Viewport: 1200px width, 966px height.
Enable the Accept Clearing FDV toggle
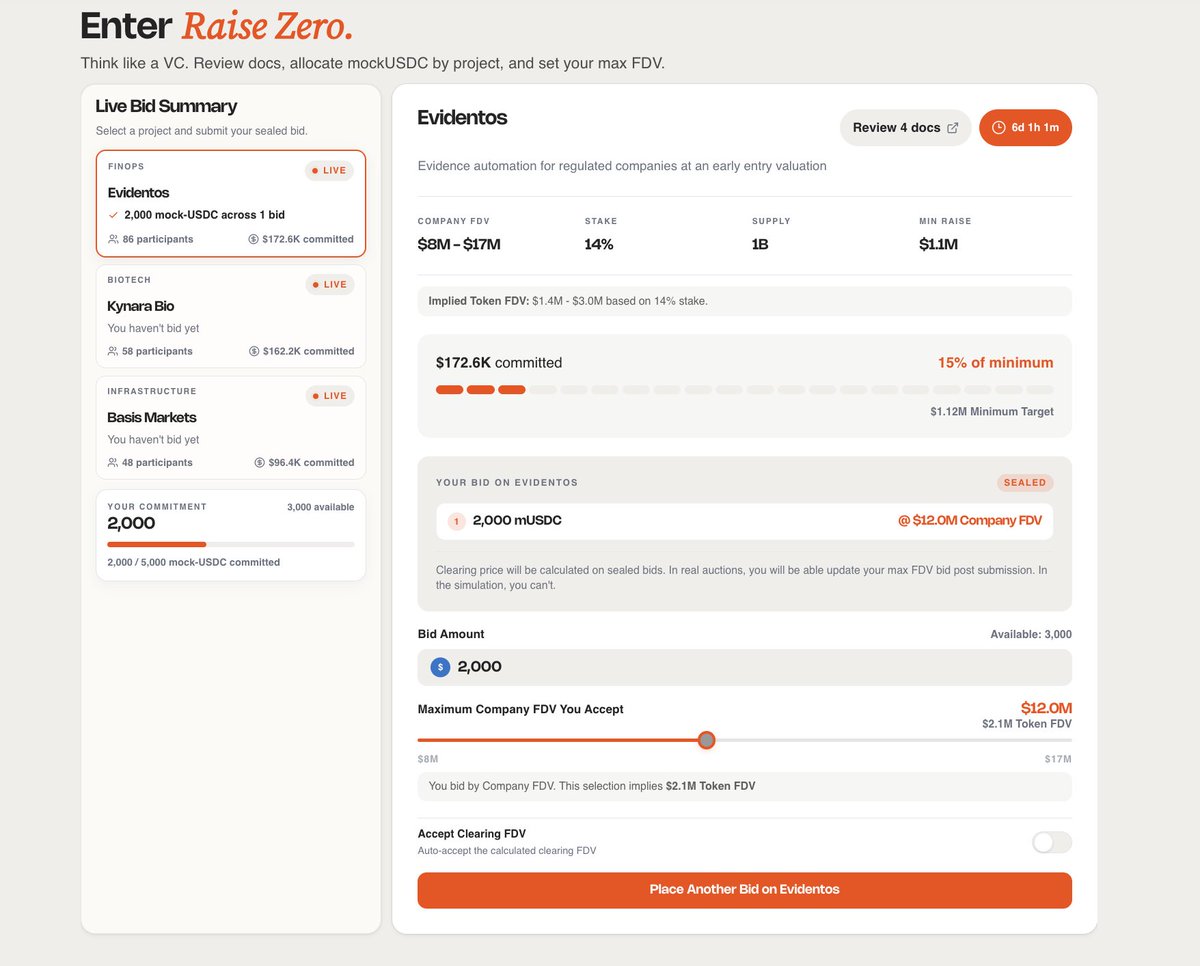point(1051,842)
